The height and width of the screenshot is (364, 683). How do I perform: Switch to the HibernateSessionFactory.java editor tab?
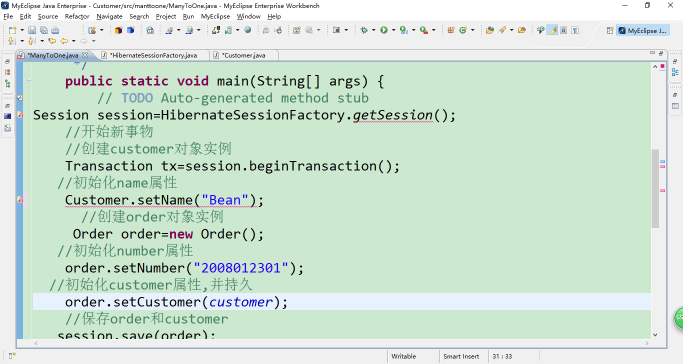point(153,55)
